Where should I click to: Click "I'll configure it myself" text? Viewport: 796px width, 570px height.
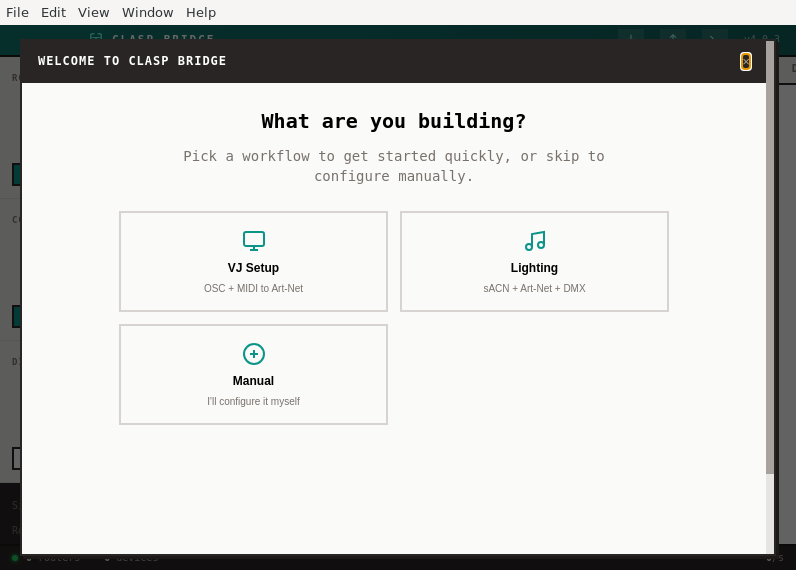coord(253,401)
